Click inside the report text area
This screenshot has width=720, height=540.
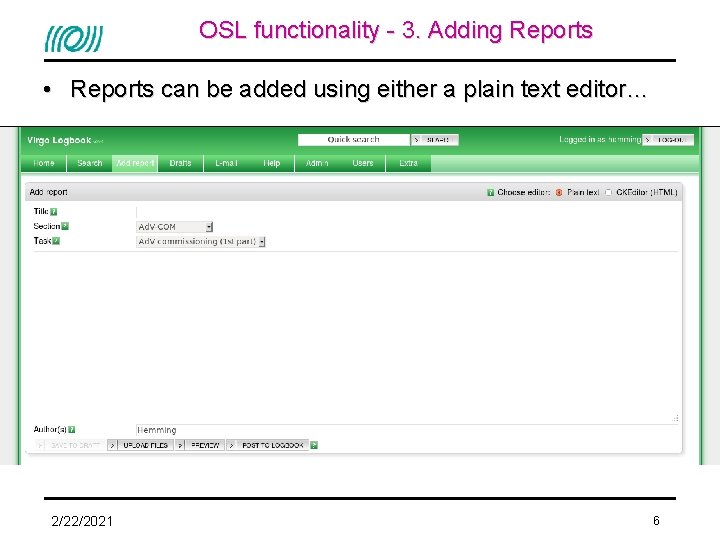click(356, 337)
